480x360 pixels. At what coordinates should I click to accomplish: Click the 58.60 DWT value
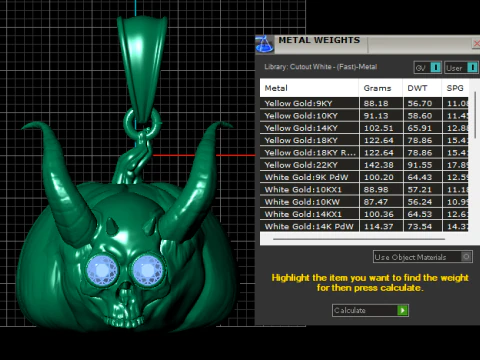point(420,116)
